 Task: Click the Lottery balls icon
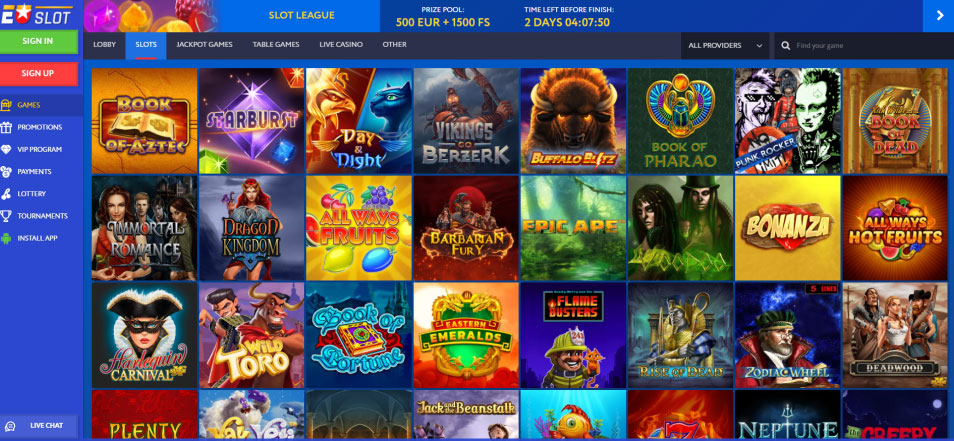[6, 193]
